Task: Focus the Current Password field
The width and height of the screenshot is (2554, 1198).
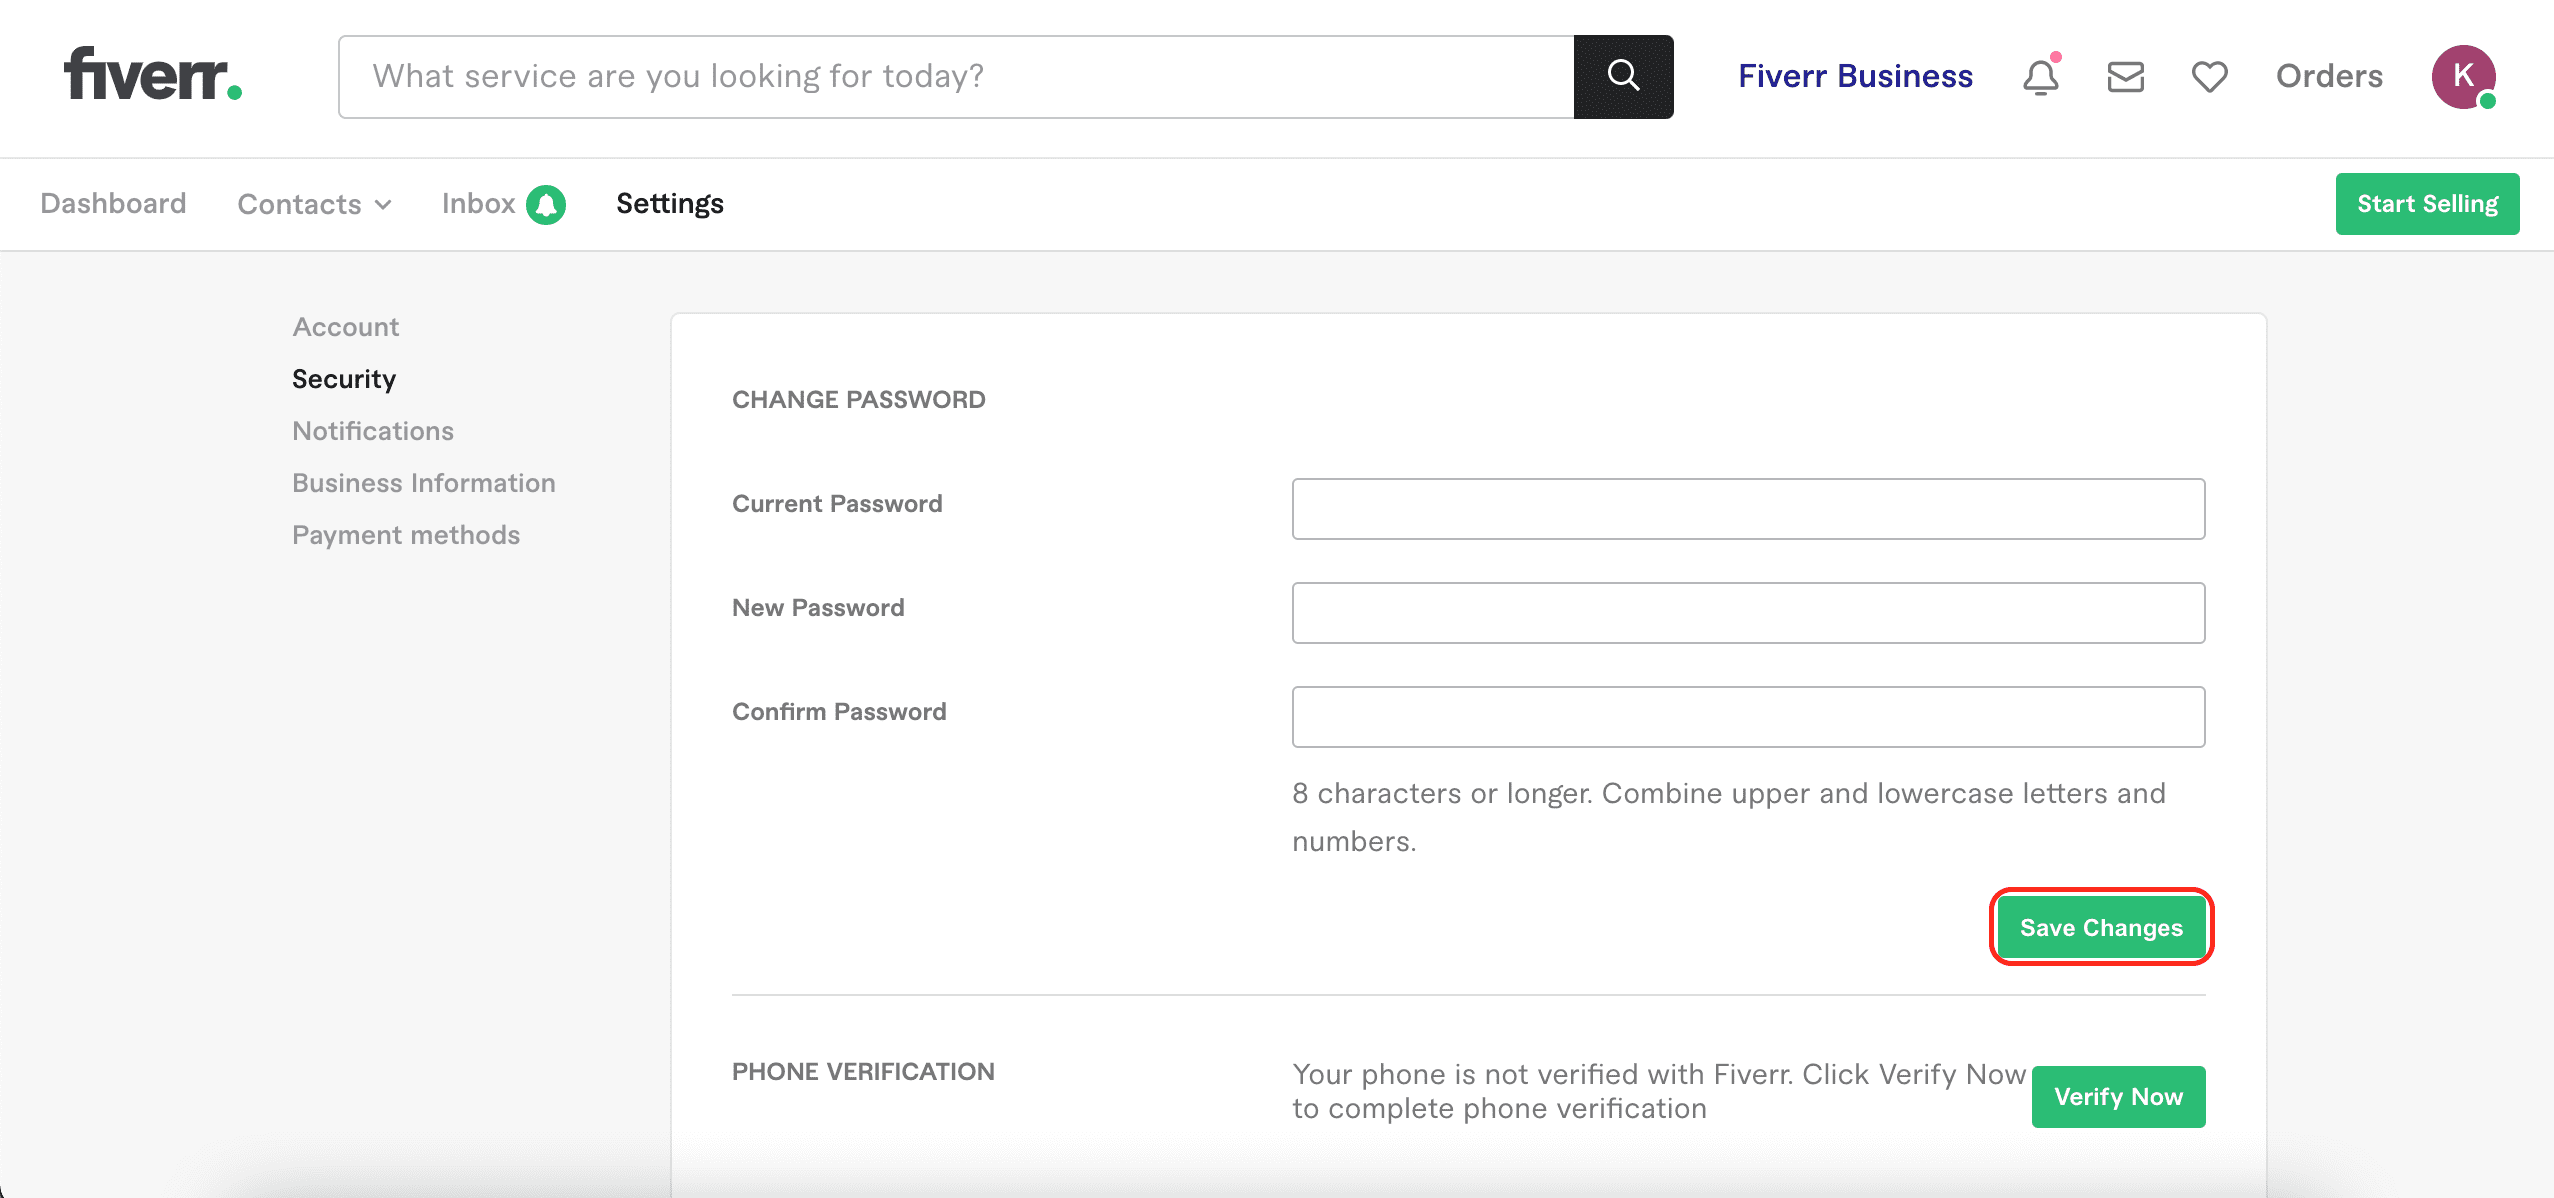Action: point(1748,509)
